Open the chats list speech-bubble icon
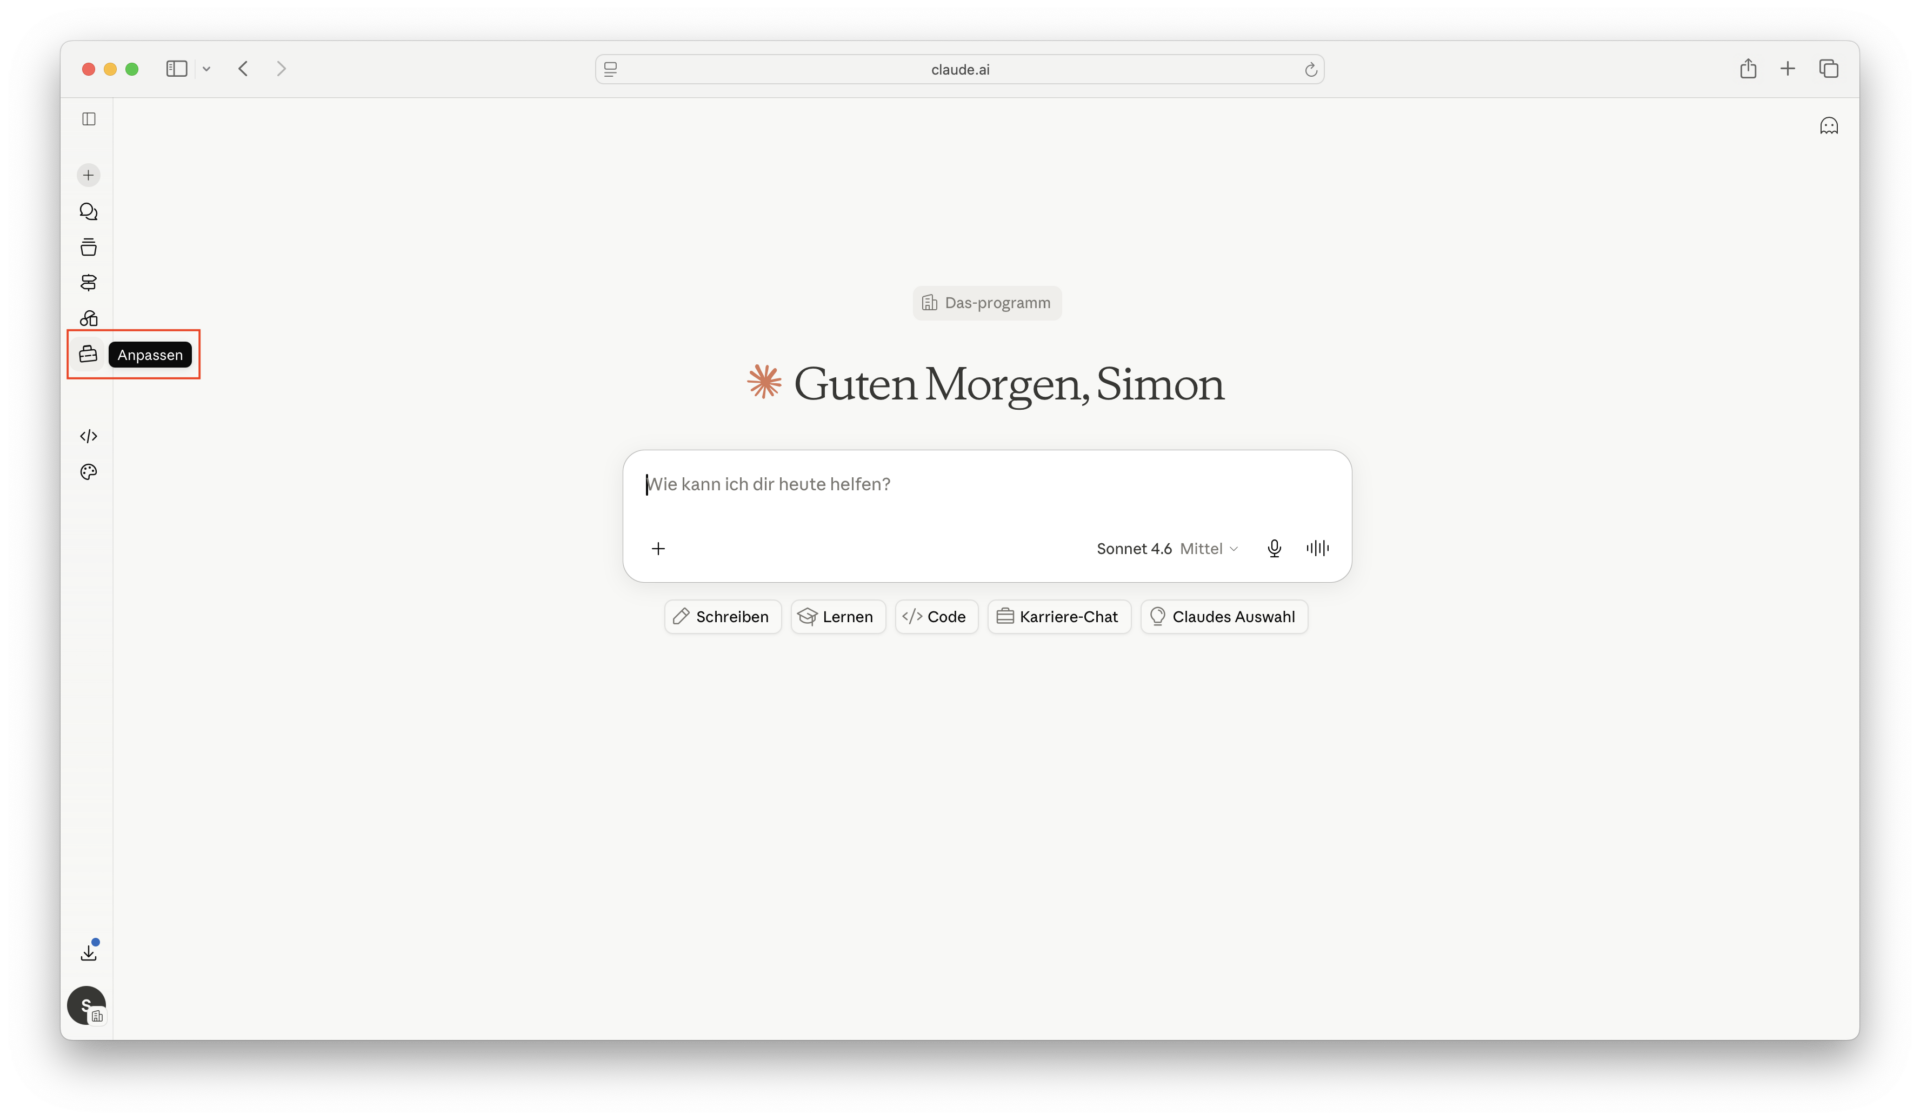1920x1120 pixels. coord(89,212)
